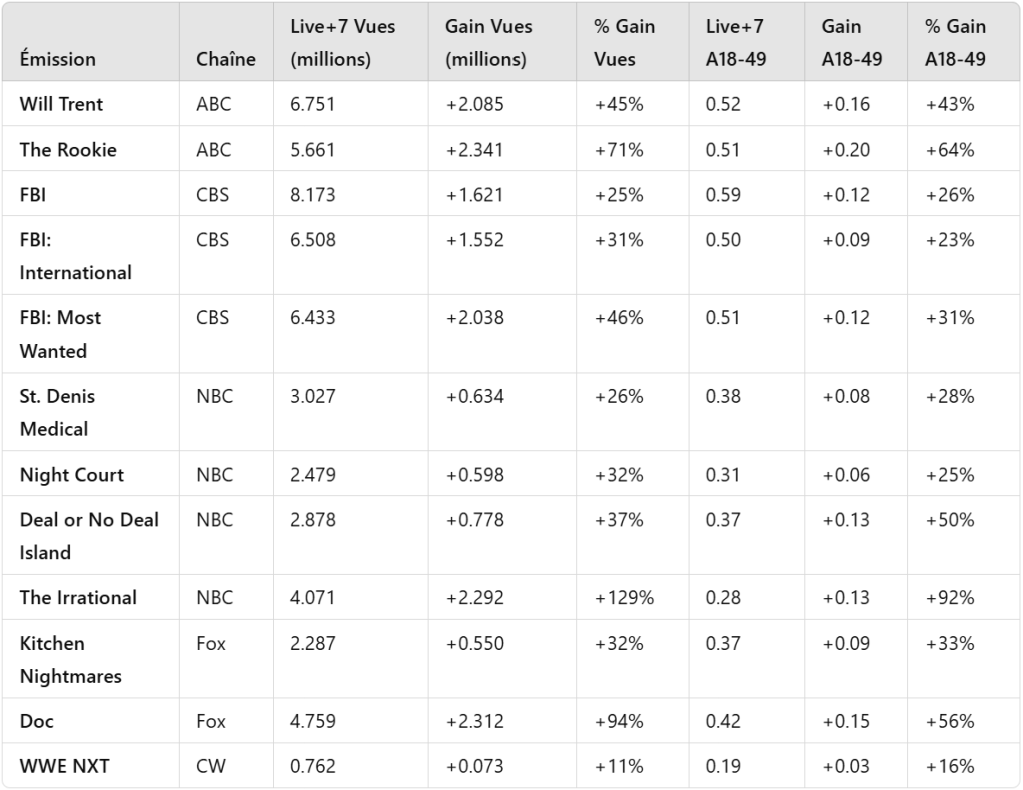Viewport: 1023px width, 790px height.
Task: Select the FBI: Most Wanted cell
Action: pyautogui.click(x=60, y=334)
